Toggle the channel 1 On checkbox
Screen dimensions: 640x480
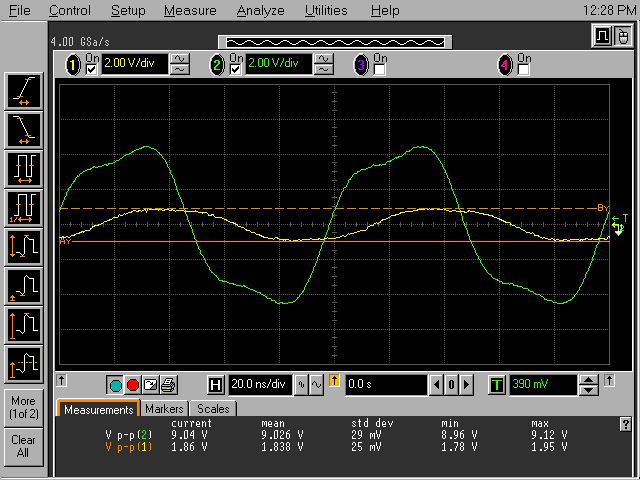[x=91, y=70]
